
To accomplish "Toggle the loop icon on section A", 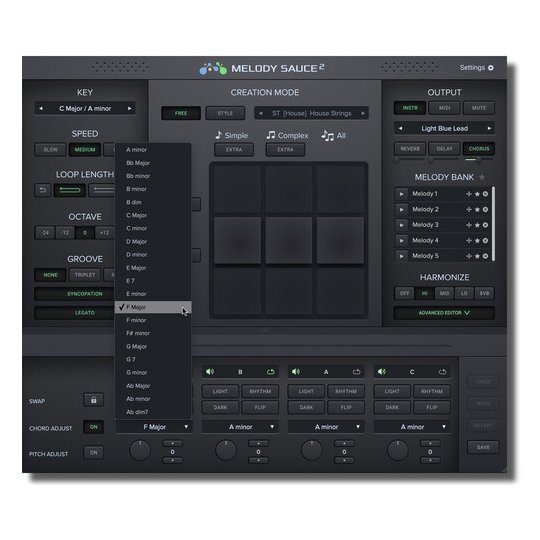I will (356, 372).
